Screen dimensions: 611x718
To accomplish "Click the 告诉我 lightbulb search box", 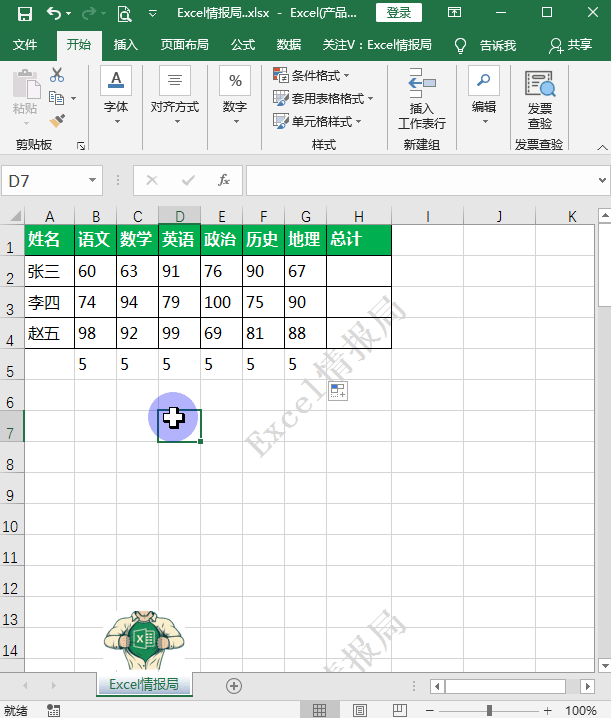I will (486, 45).
